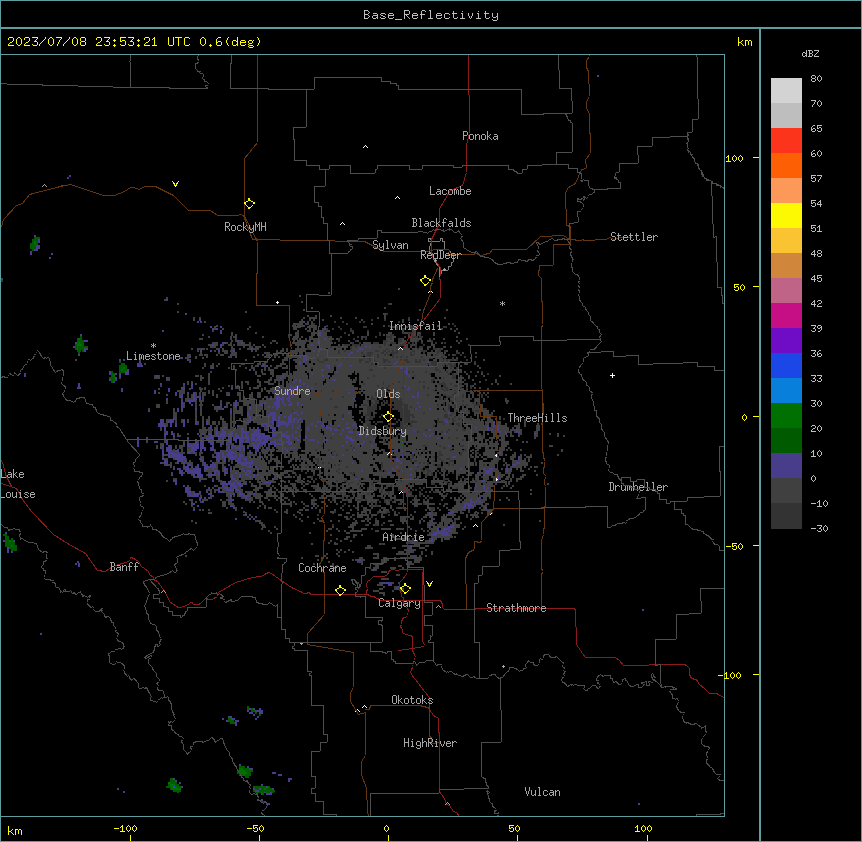Click the slate purple 10-0 dBZ swatch
This screenshot has height=842, width=862.
click(786, 466)
